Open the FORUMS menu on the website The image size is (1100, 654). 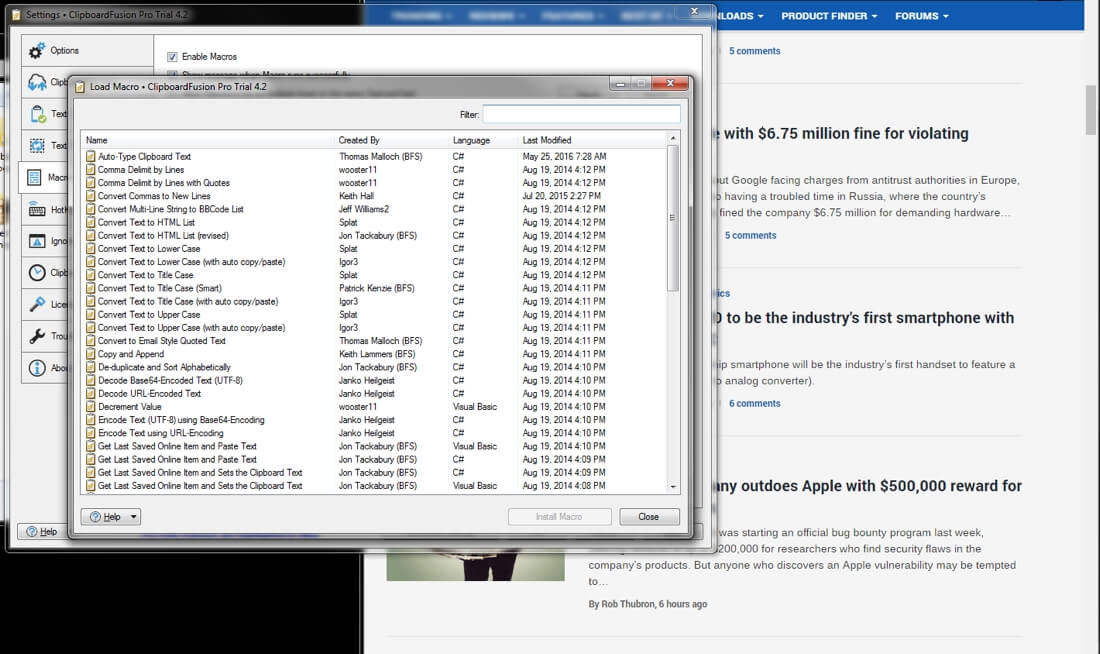(921, 15)
